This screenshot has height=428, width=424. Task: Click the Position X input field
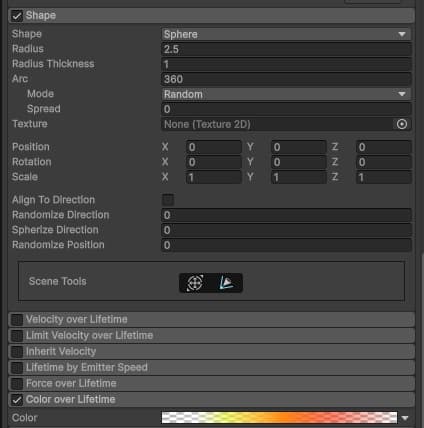coord(214,147)
